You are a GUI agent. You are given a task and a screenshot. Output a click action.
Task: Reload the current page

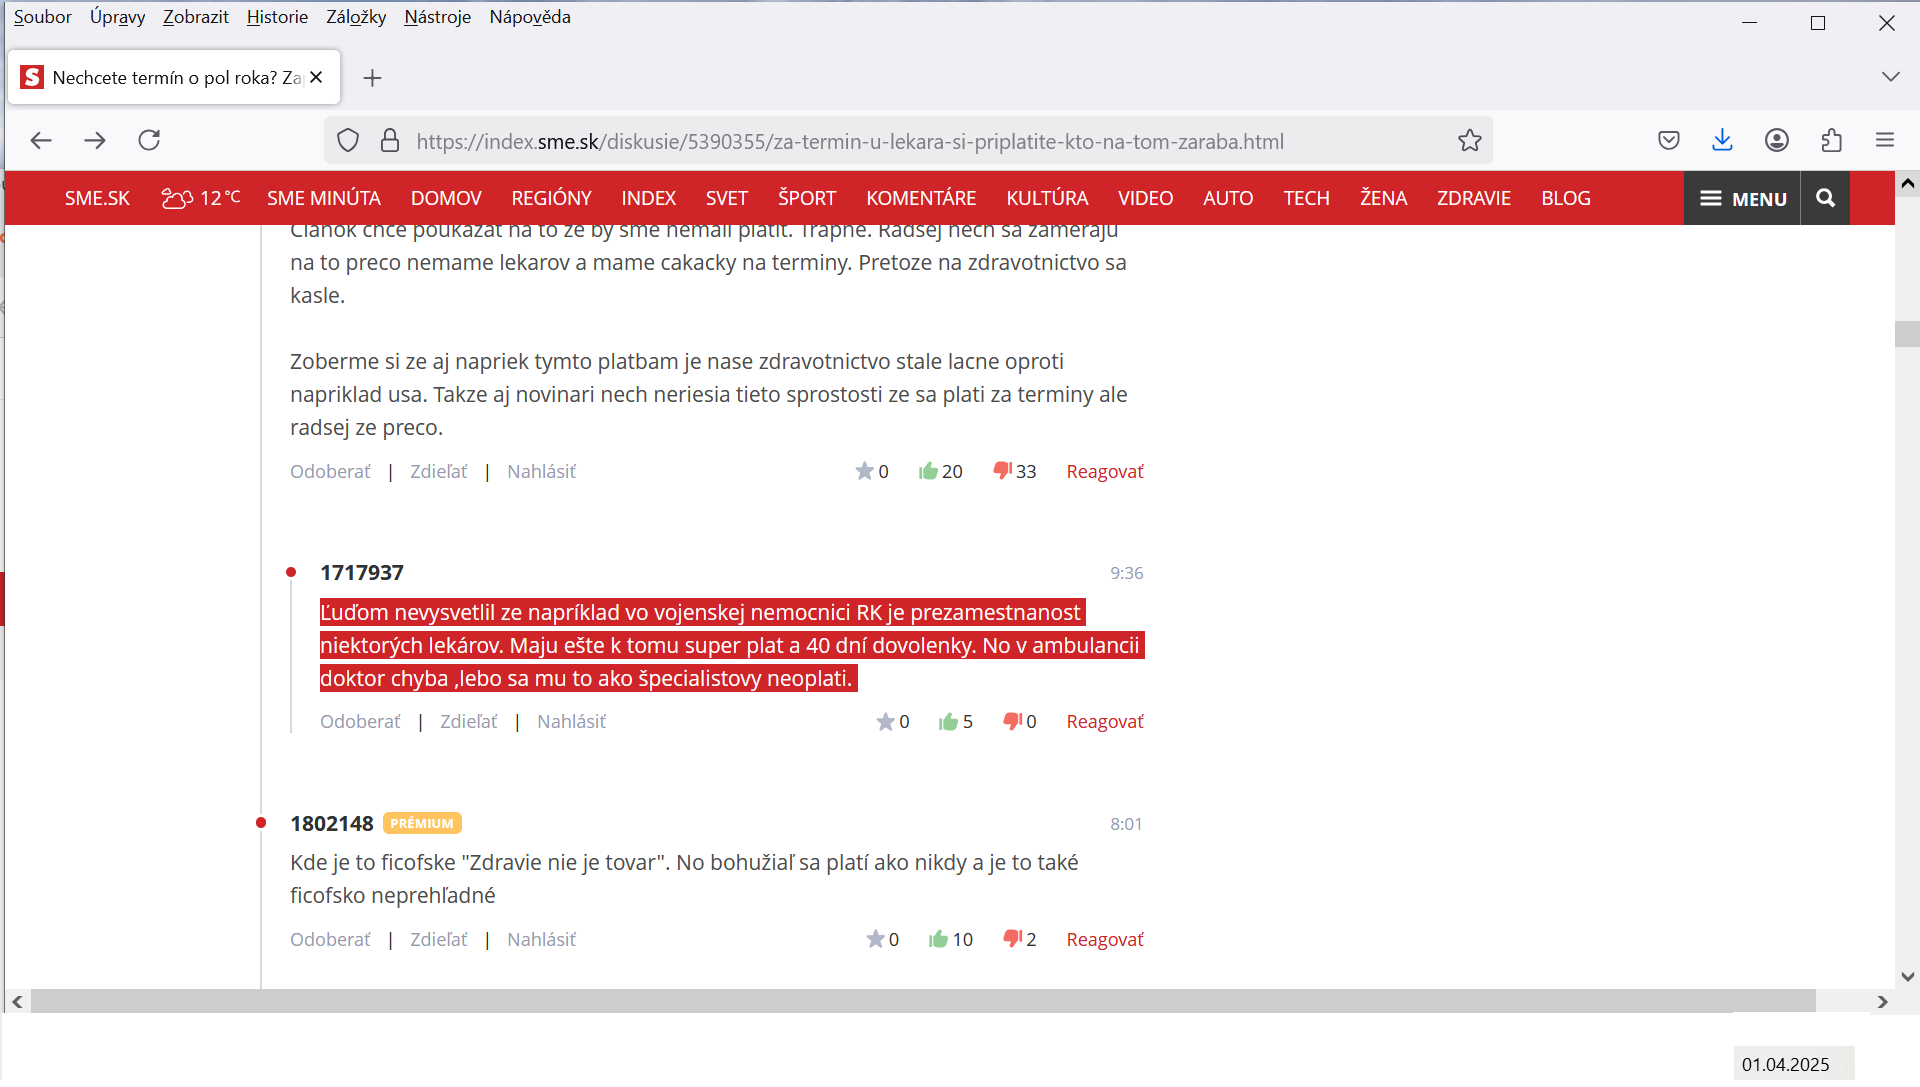pos(149,141)
